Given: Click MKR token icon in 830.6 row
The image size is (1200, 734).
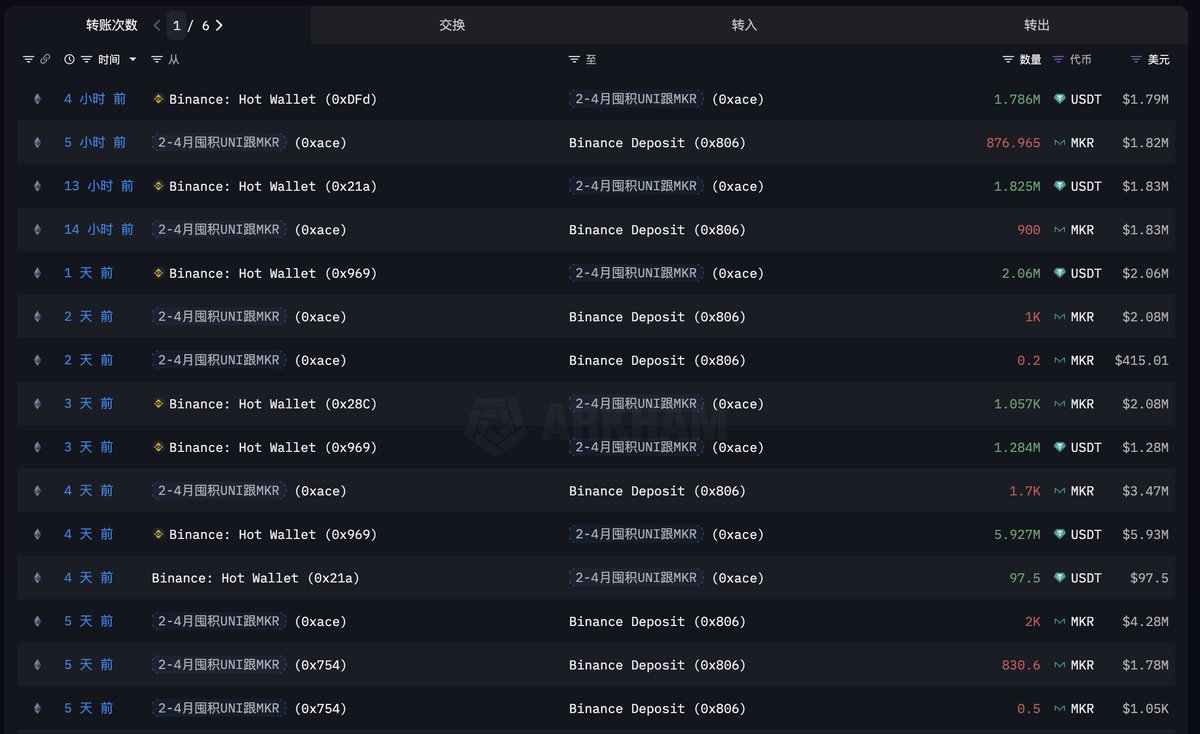Looking at the screenshot, I should [1060, 665].
